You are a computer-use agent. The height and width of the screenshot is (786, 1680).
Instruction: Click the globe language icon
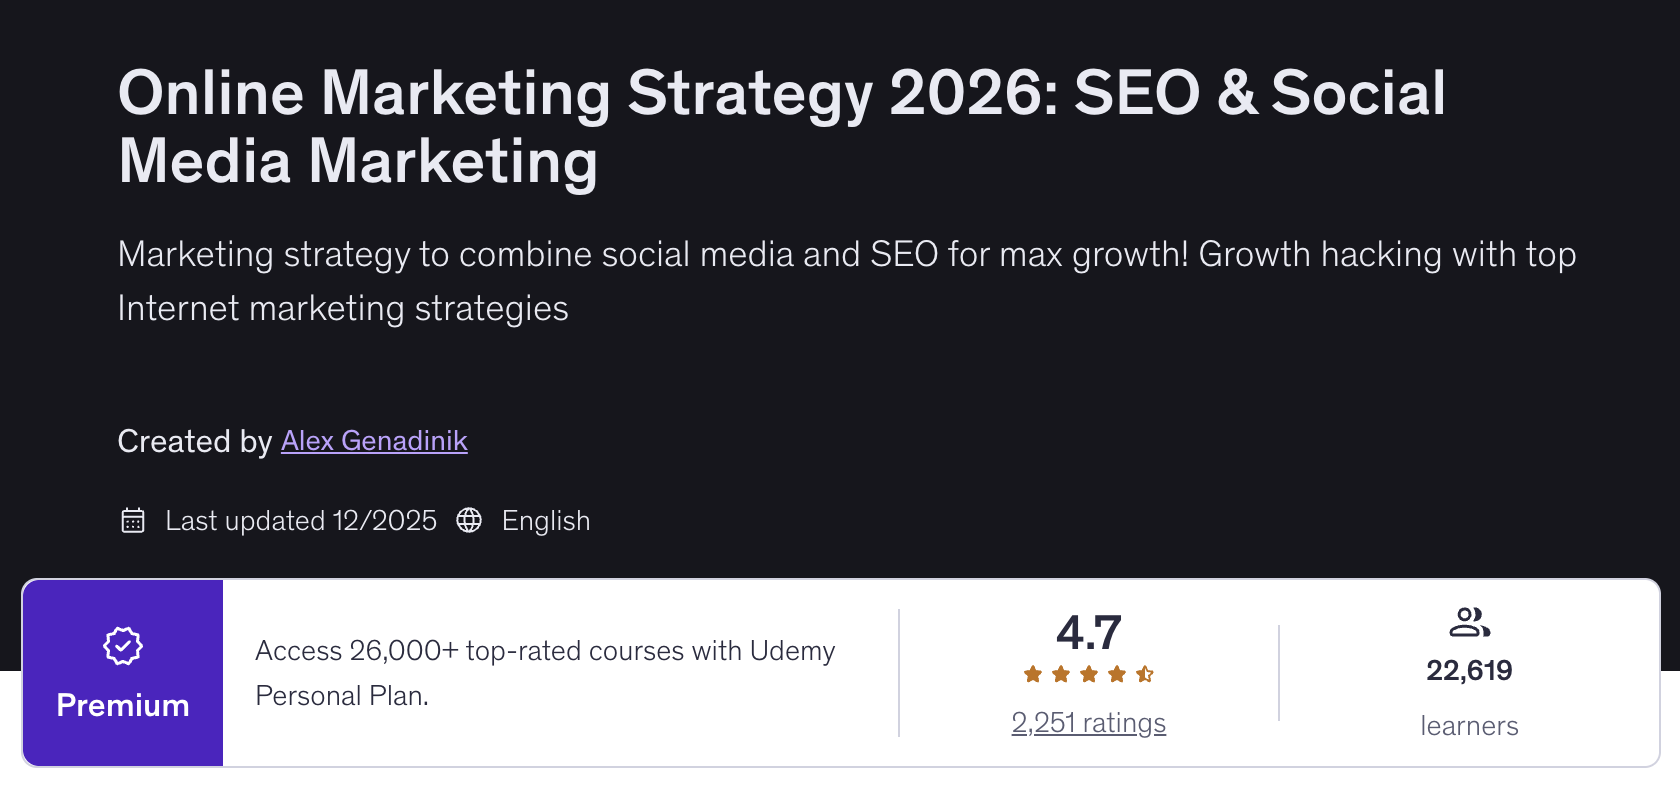click(469, 521)
